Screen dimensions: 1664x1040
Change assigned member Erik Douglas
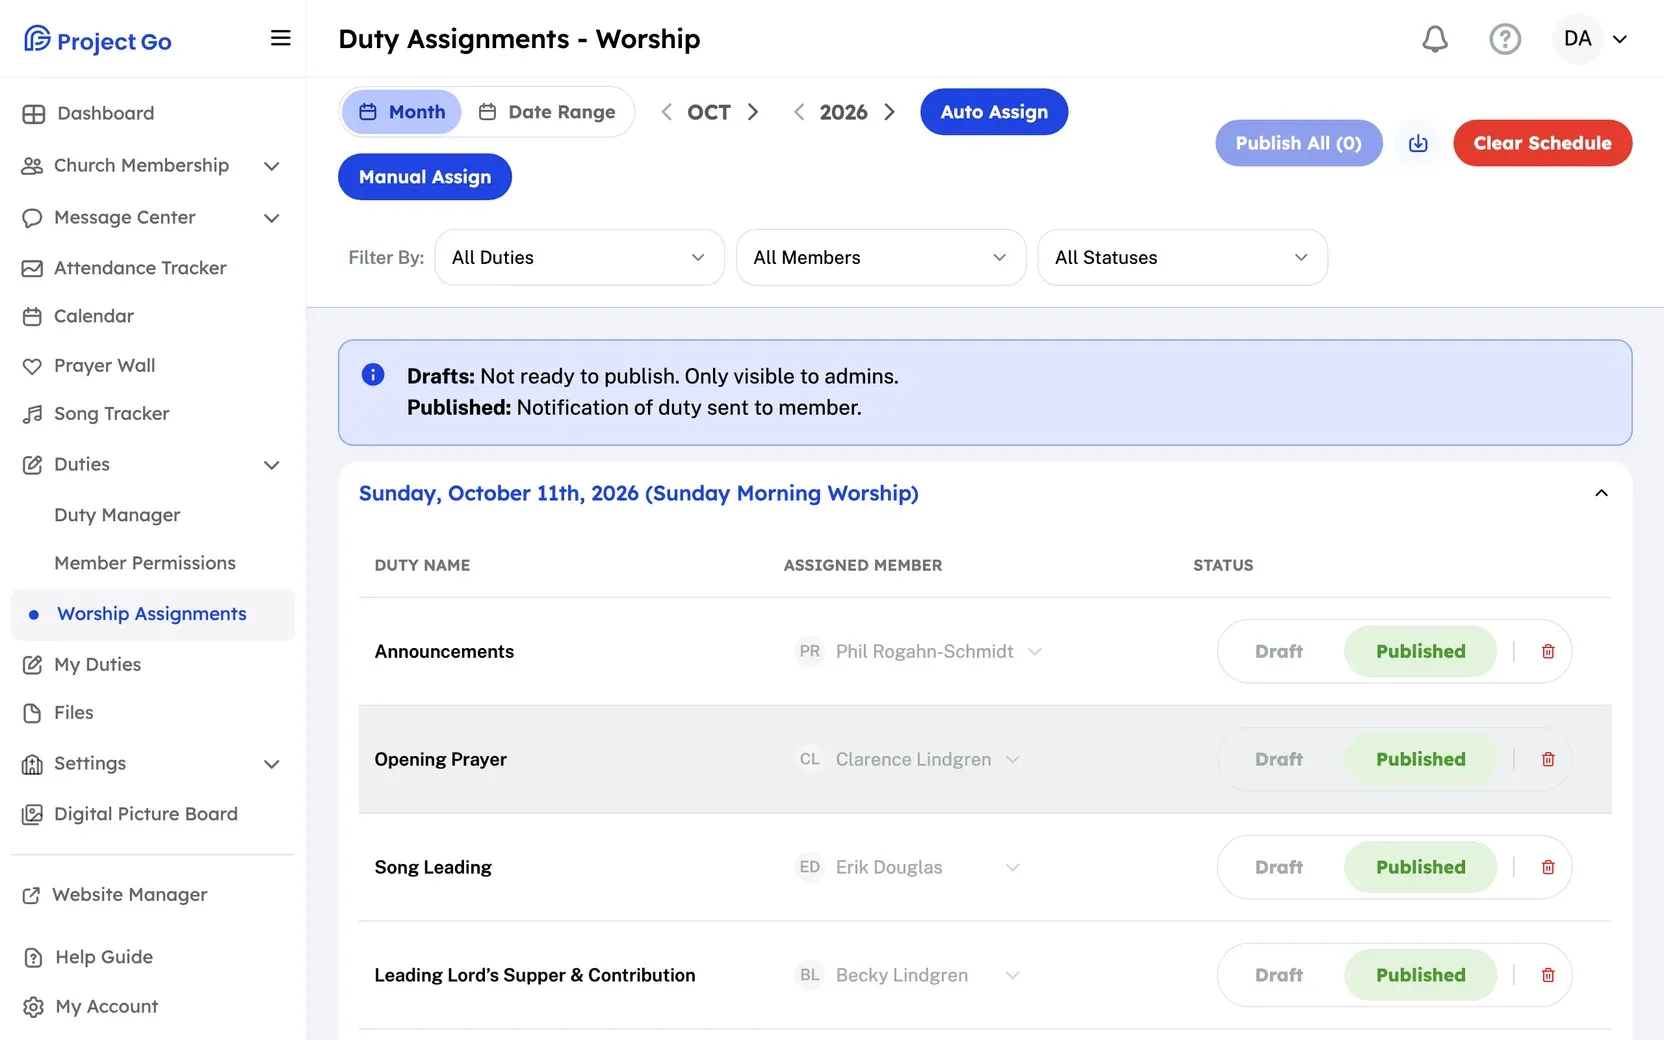908,867
